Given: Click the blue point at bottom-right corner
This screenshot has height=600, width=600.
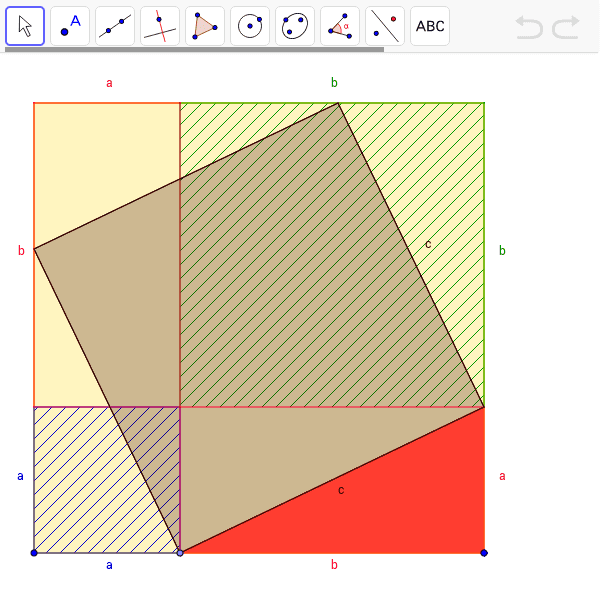Looking at the screenshot, I should click(484, 553).
